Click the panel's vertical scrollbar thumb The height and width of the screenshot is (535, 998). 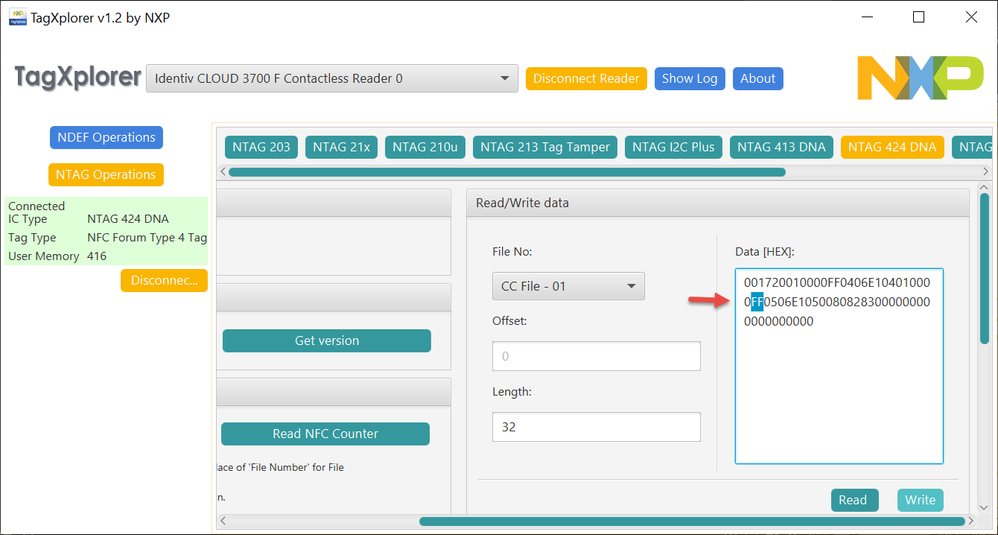(x=985, y=269)
